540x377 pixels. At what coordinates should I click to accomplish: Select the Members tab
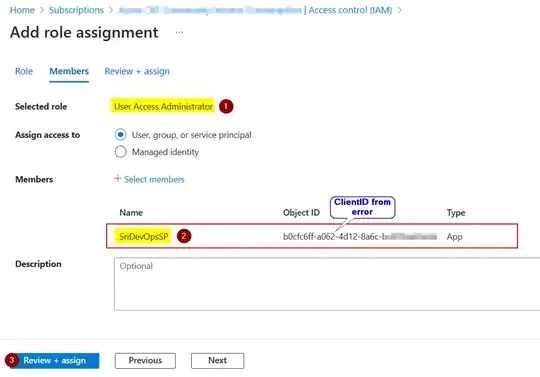click(x=69, y=71)
